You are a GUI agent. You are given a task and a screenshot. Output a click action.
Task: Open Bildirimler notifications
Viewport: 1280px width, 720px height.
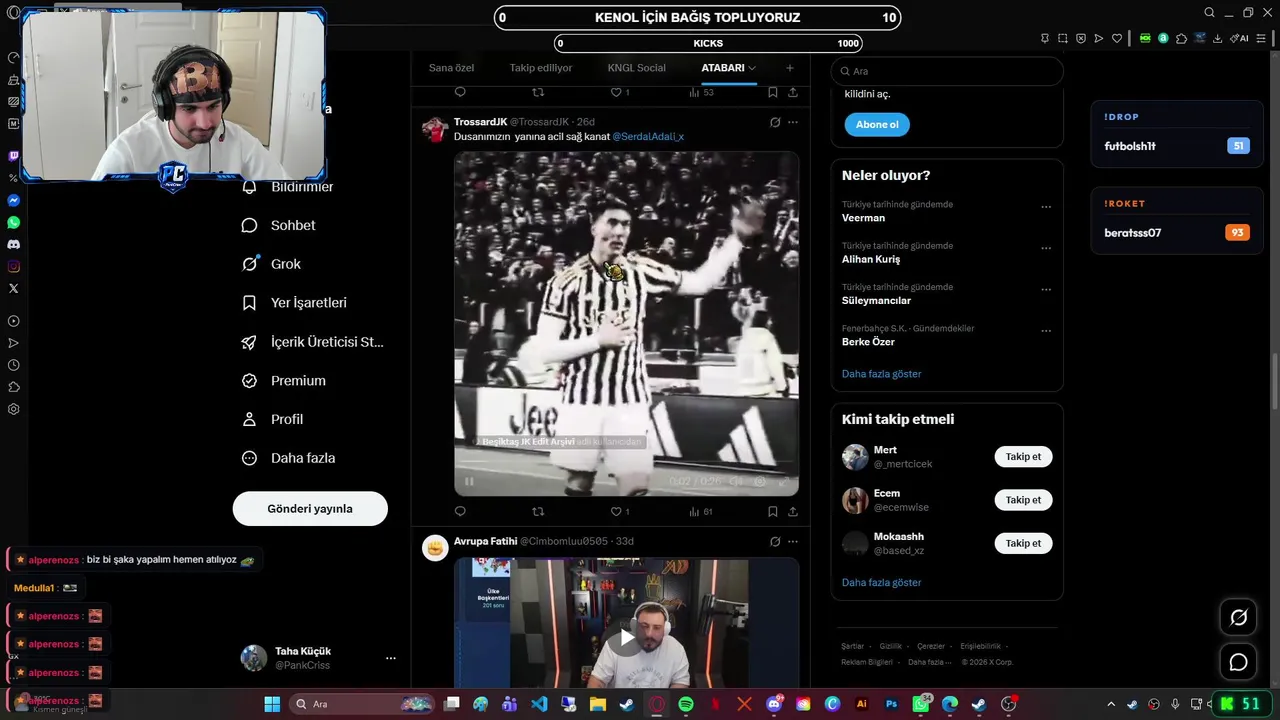click(288, 187)
